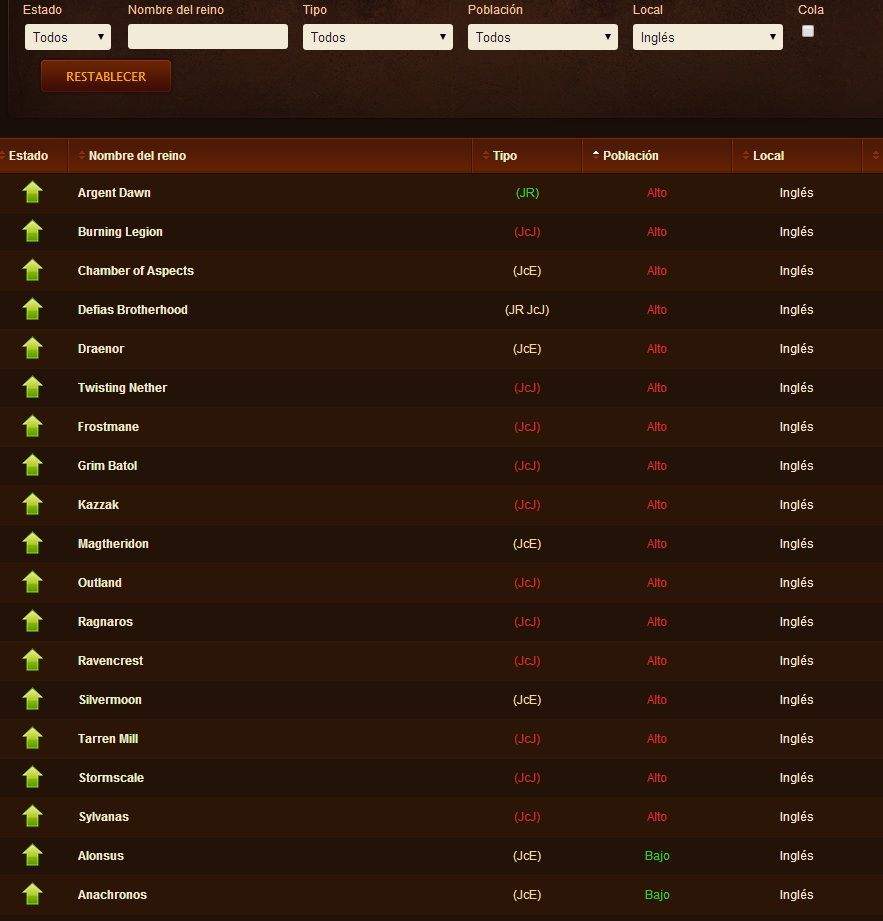Screen dimensions: 883x921
Task: Click the green arrow for Ravencrest realm
Action: coord(32,660)
